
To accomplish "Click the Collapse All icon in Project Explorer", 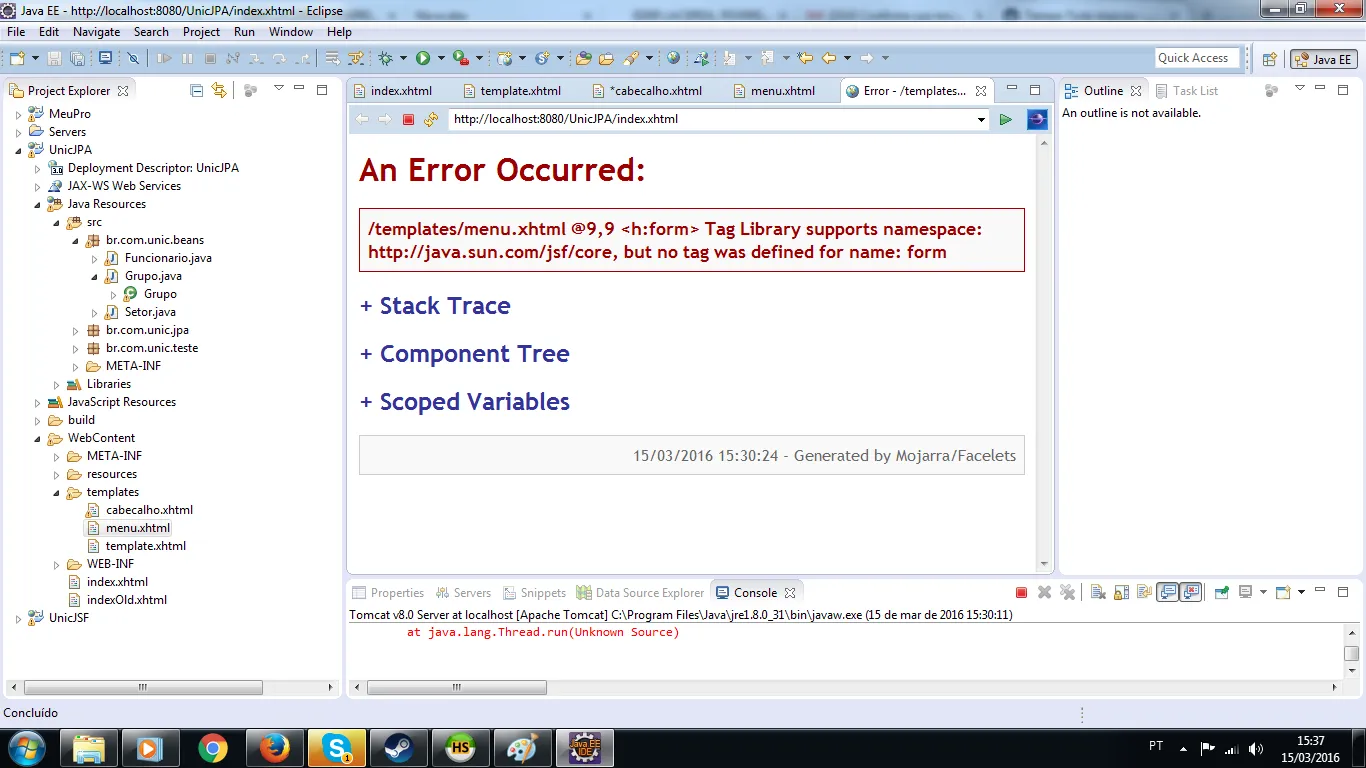I will (196, 90).
